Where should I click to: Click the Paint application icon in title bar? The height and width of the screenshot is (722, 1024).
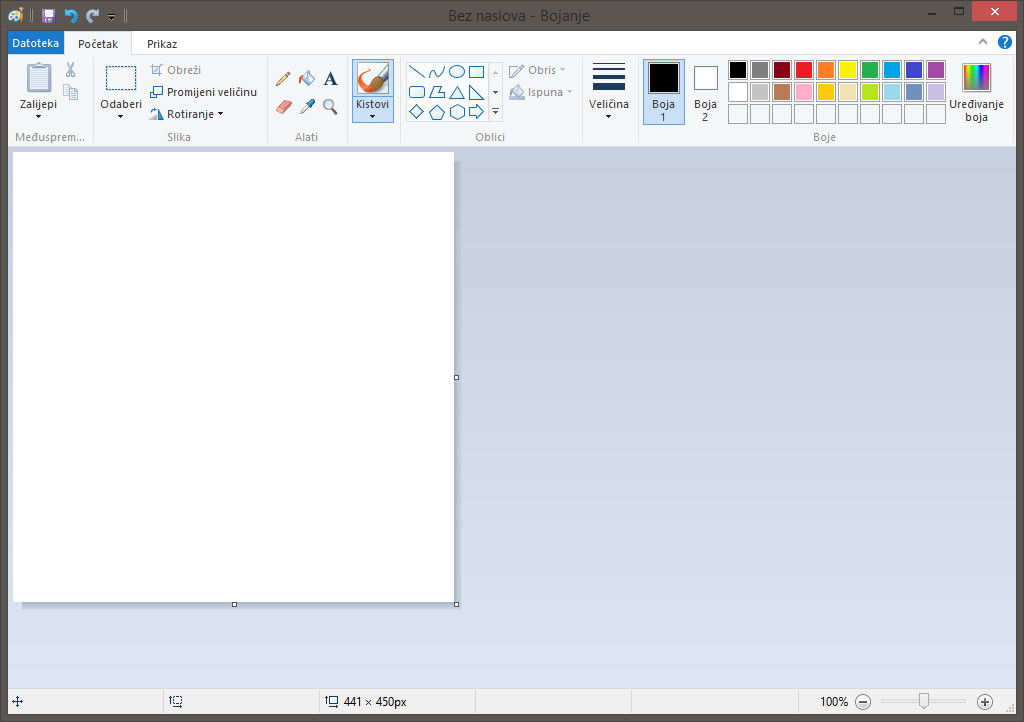[x=16, y=15]
